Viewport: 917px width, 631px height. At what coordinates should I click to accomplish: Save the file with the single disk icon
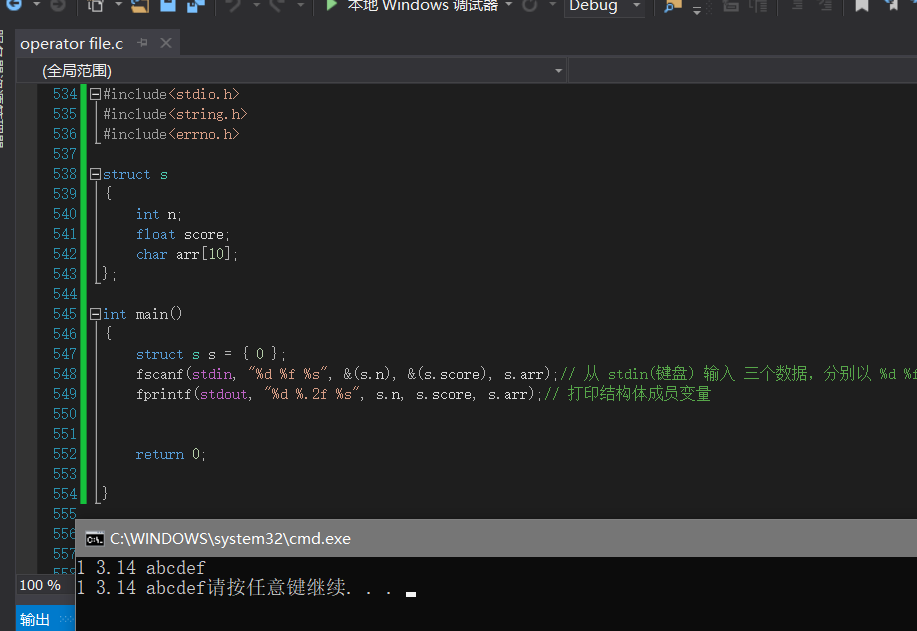pyautogui.click(x=168, y=5)
